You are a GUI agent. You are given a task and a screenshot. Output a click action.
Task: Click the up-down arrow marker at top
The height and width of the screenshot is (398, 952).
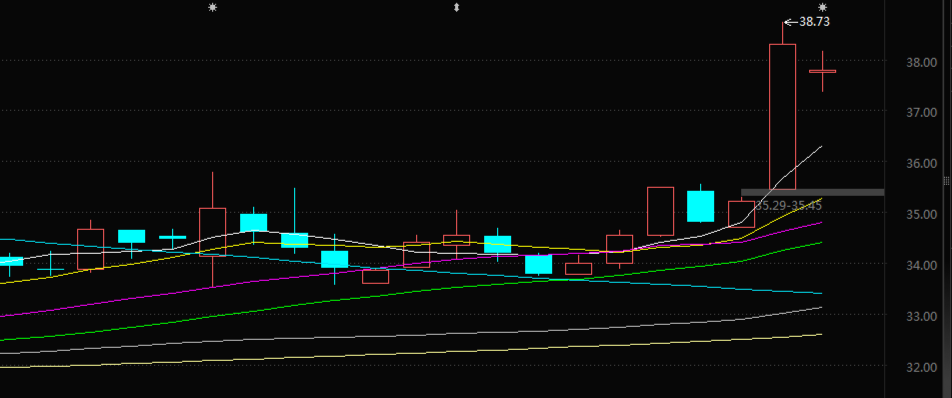[x=457, y=8]
